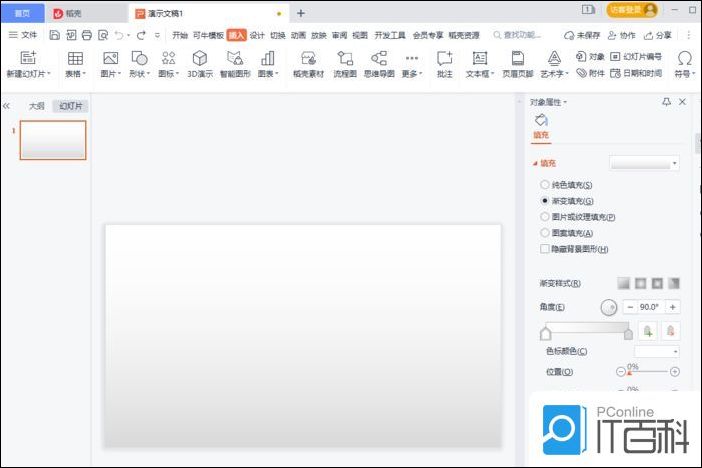Viewport: 702px width, 468px height.
Task: Switch to the Start (开始) ribbon tab
Action: pos(180,35)
